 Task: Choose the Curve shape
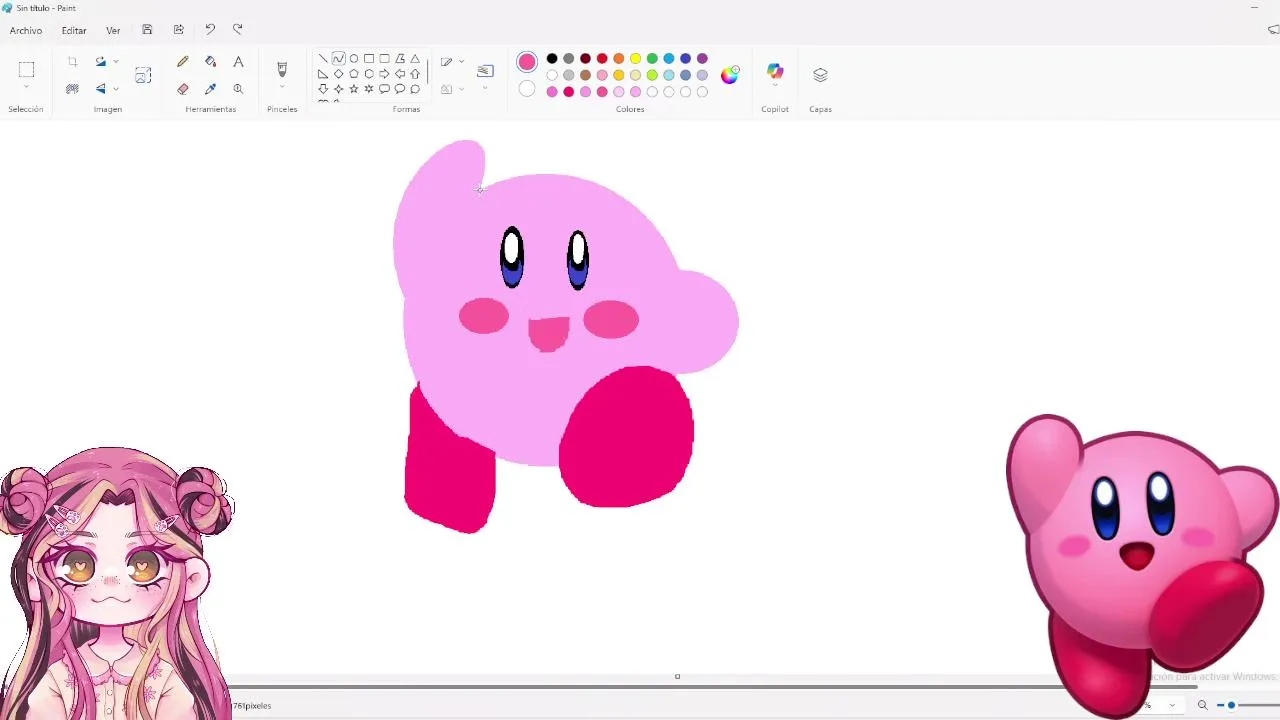[x=338, y=59]
